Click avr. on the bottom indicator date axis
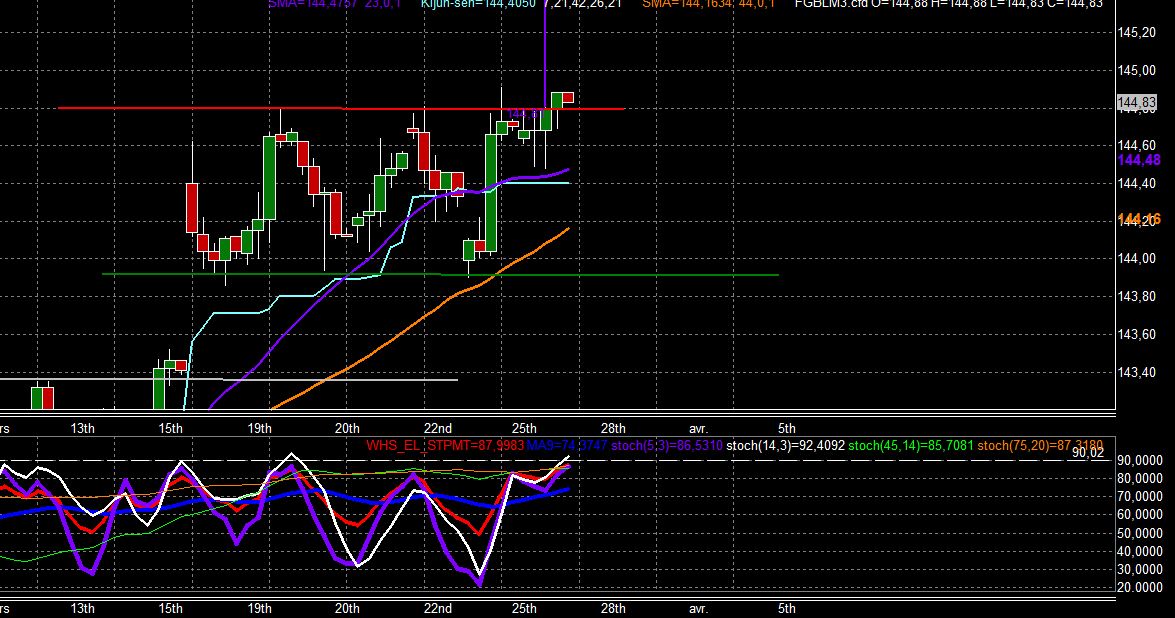Viewport: 1175px width, 618px height. pyautogui.click(x=698, y=608)
